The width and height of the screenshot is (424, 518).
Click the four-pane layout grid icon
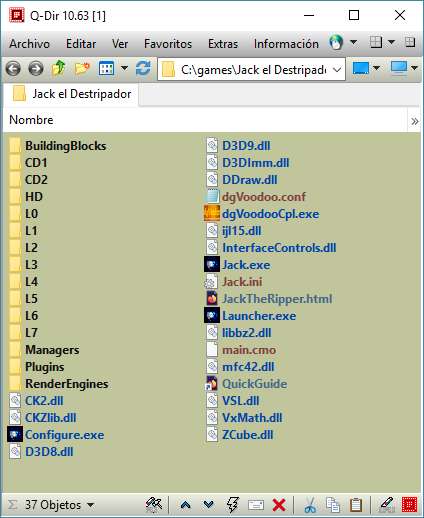[x=376, y=42]
